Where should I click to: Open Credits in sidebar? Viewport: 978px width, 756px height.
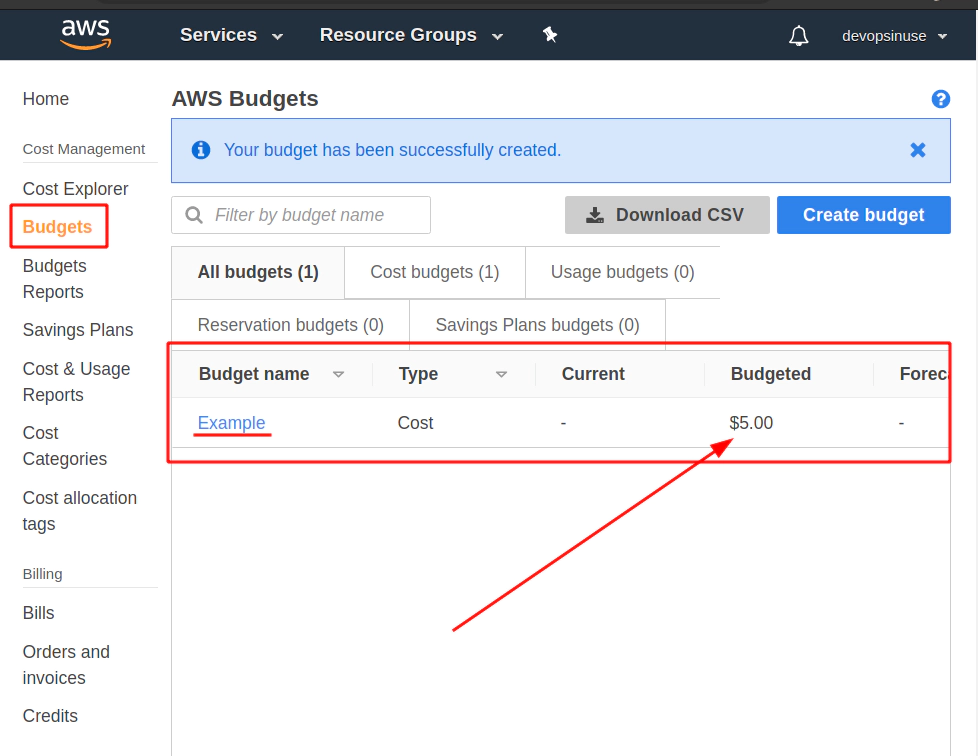point(51,715)
